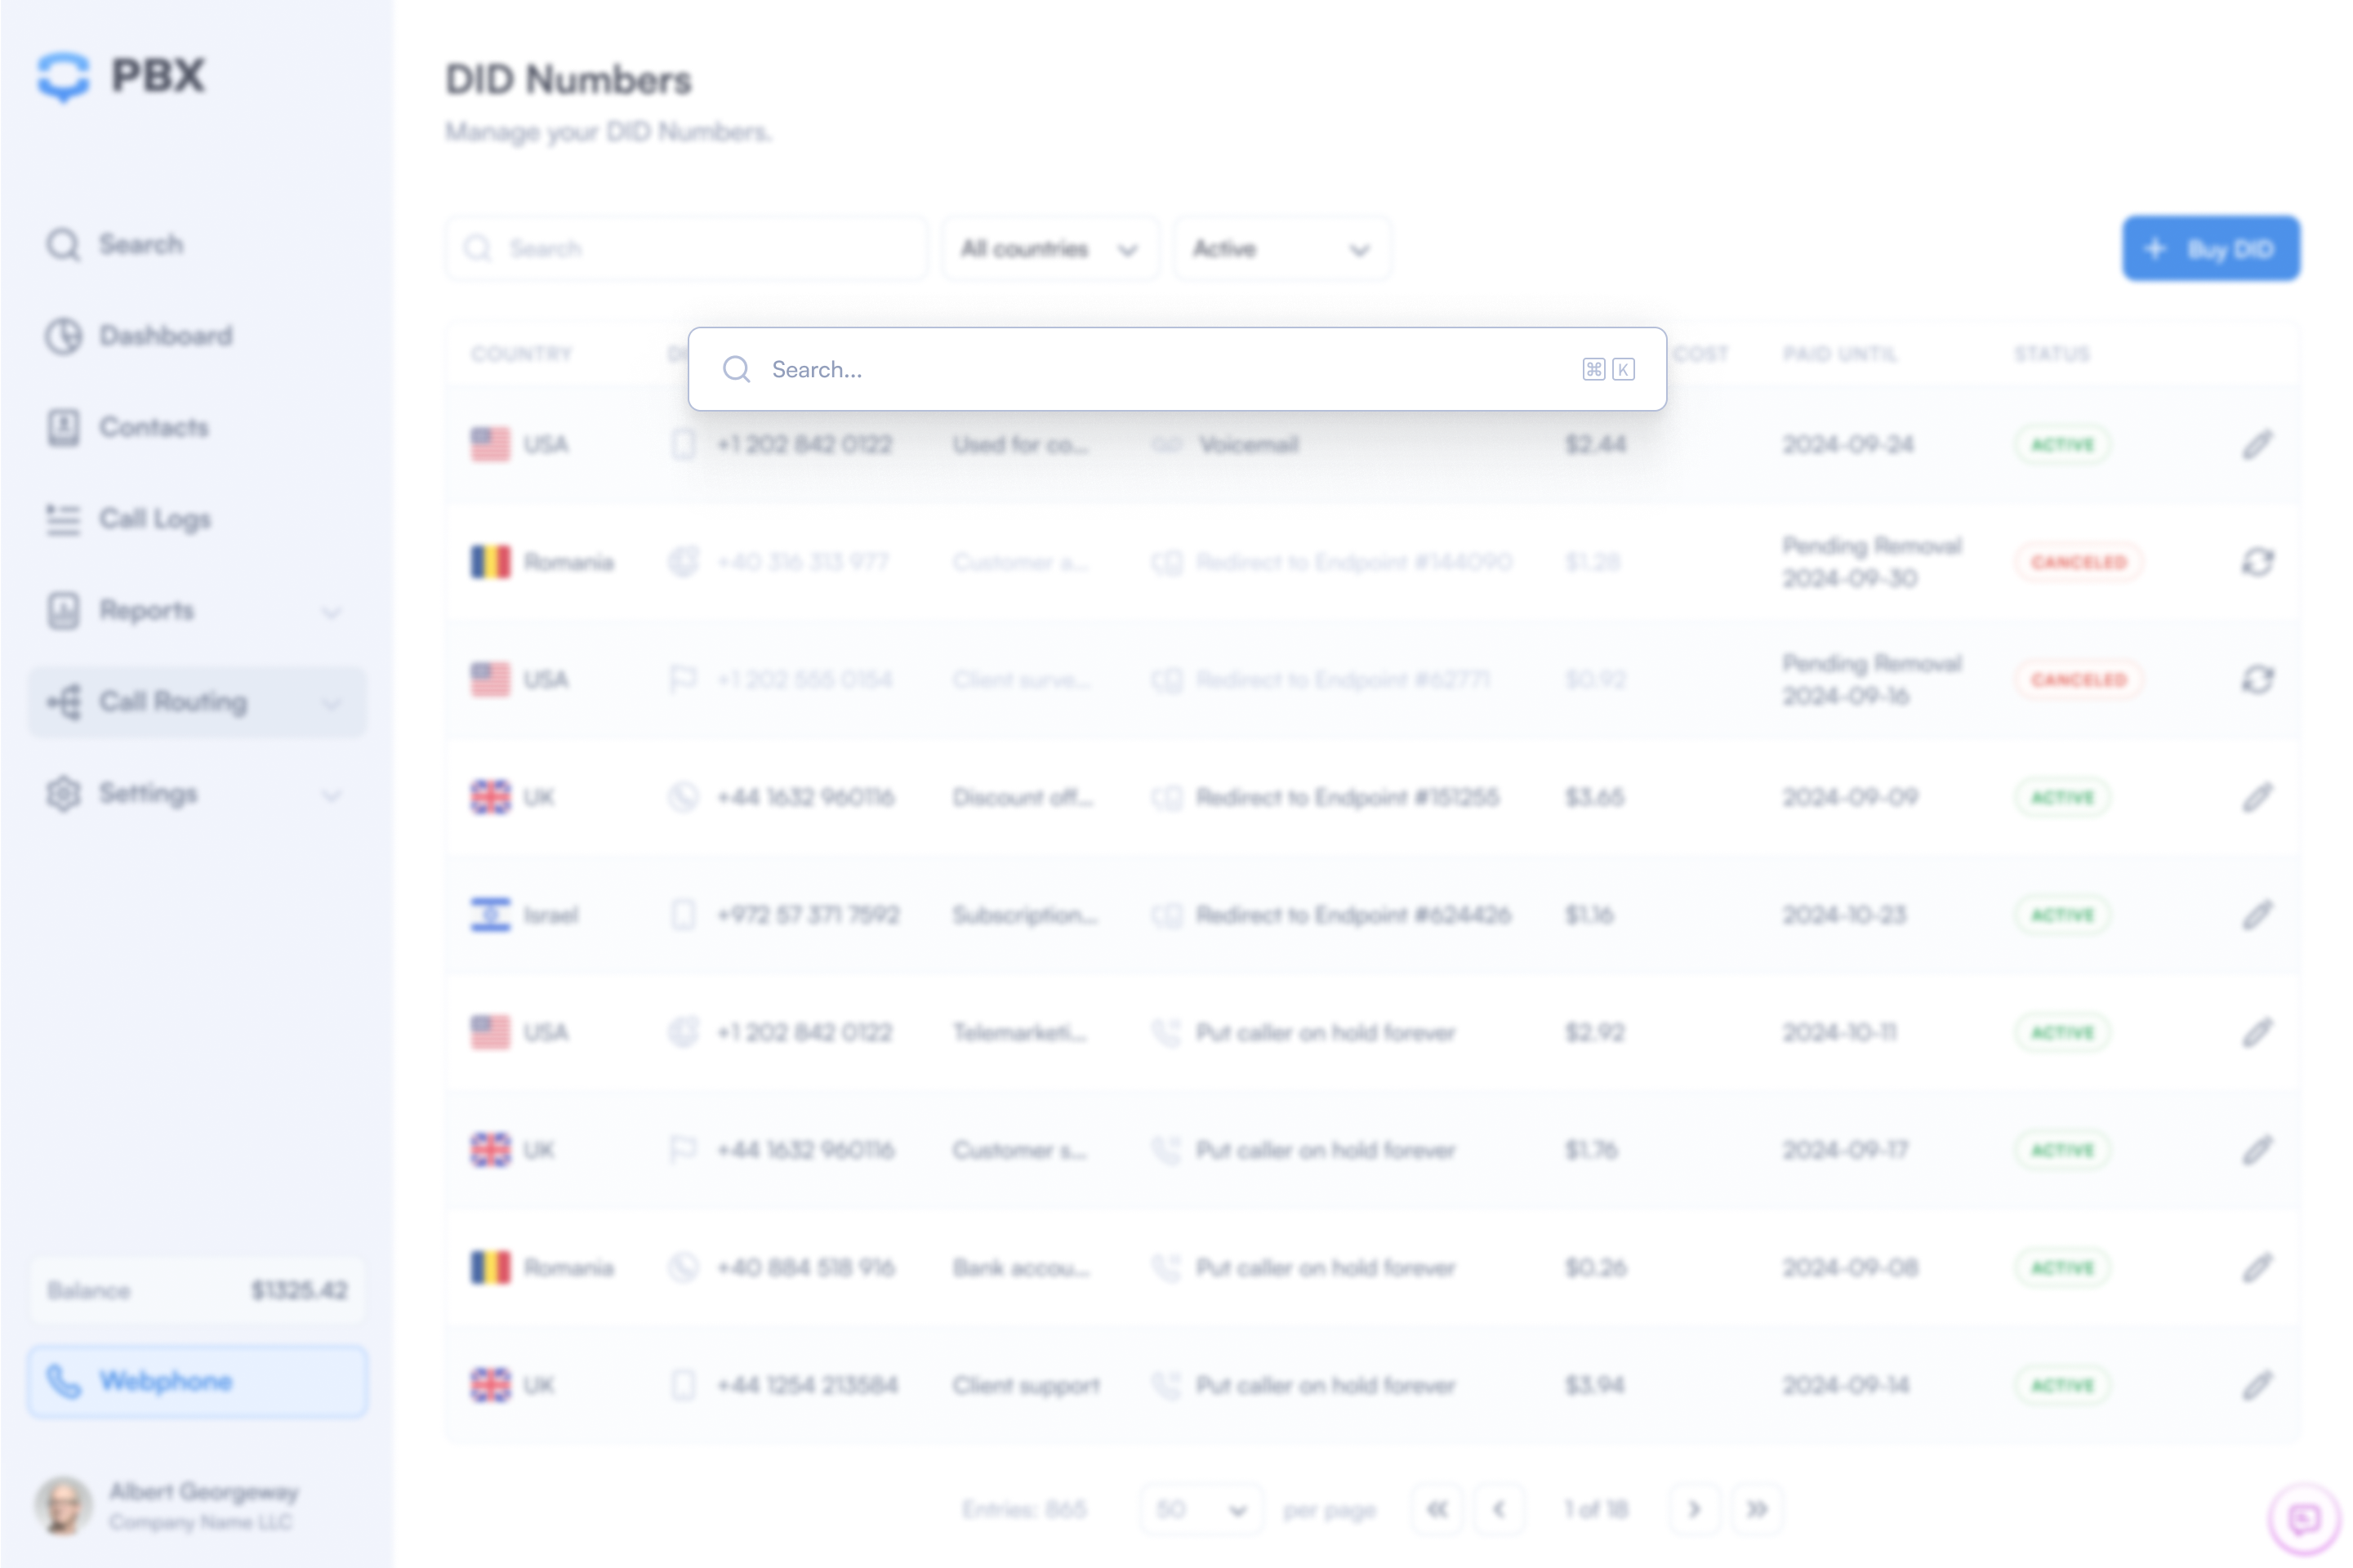This screenshot has width=2353, height=1568.
Task: Click refresh icon on Romania canceled row
Action: 2256,562
